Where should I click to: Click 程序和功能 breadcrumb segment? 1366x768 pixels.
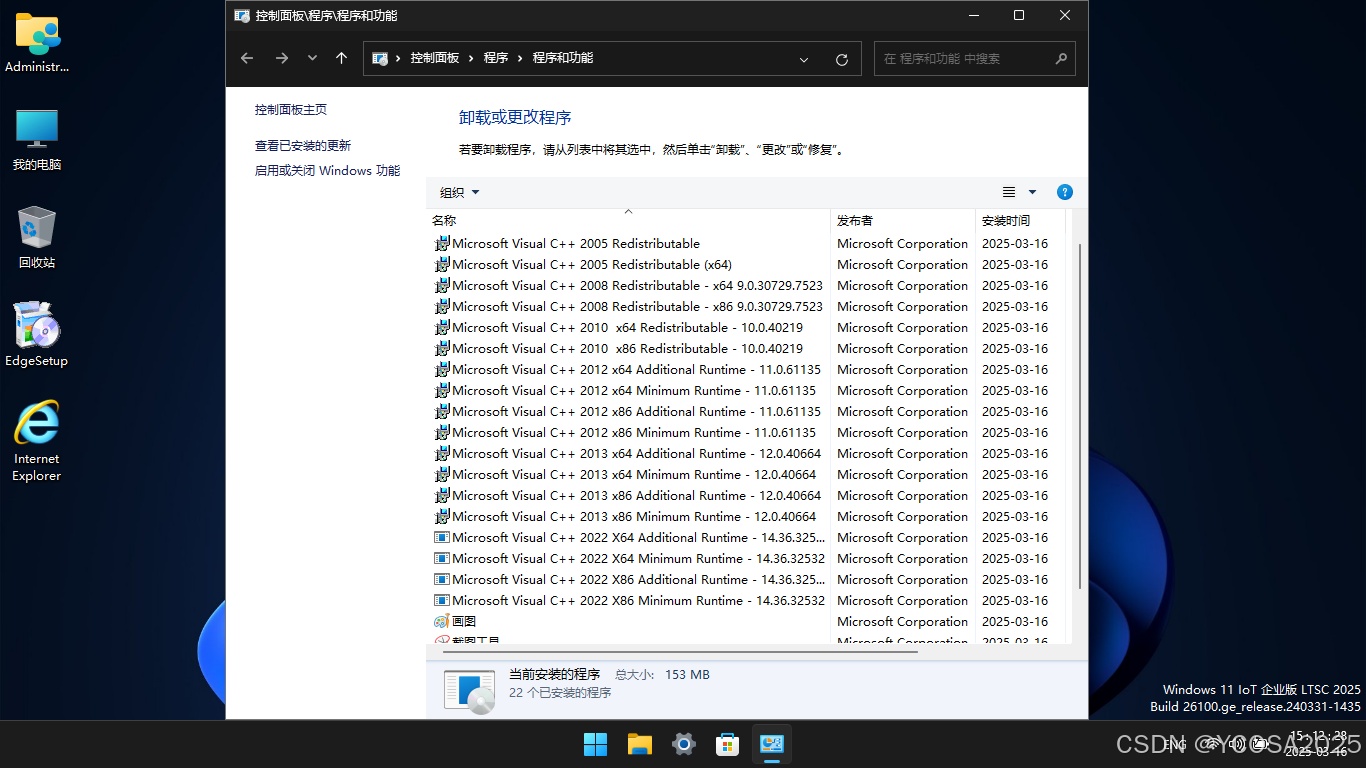[563, 59]
